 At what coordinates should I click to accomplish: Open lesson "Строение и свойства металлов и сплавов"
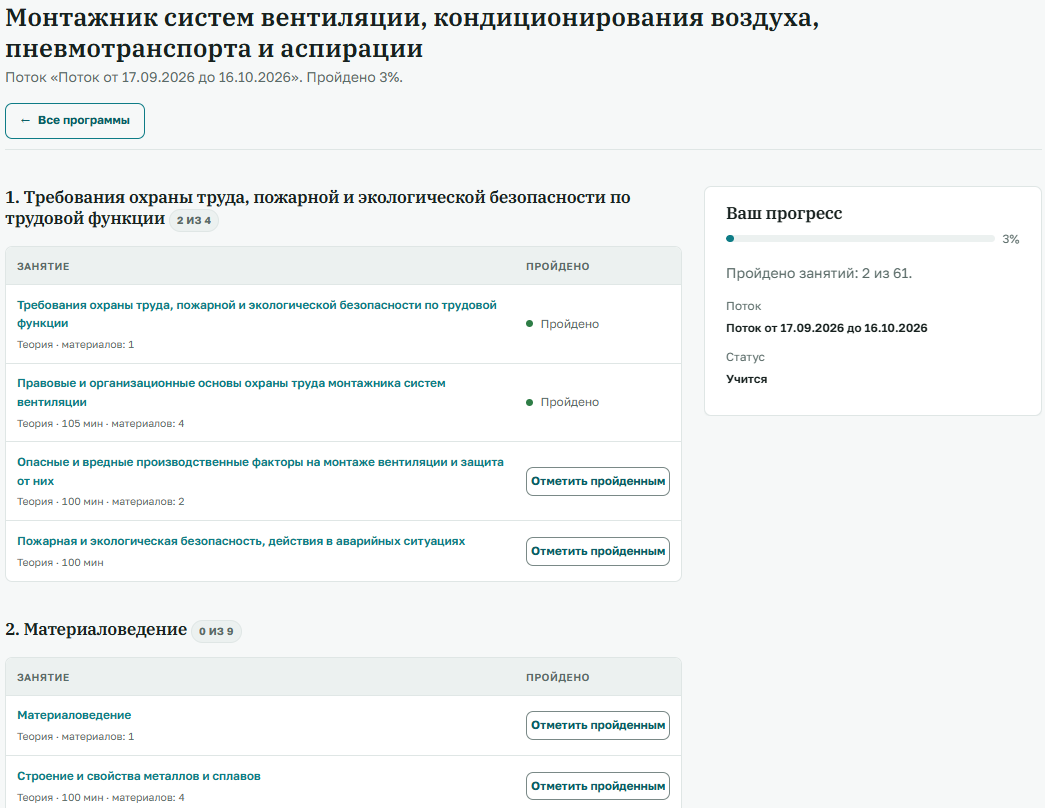coord(139,776)
